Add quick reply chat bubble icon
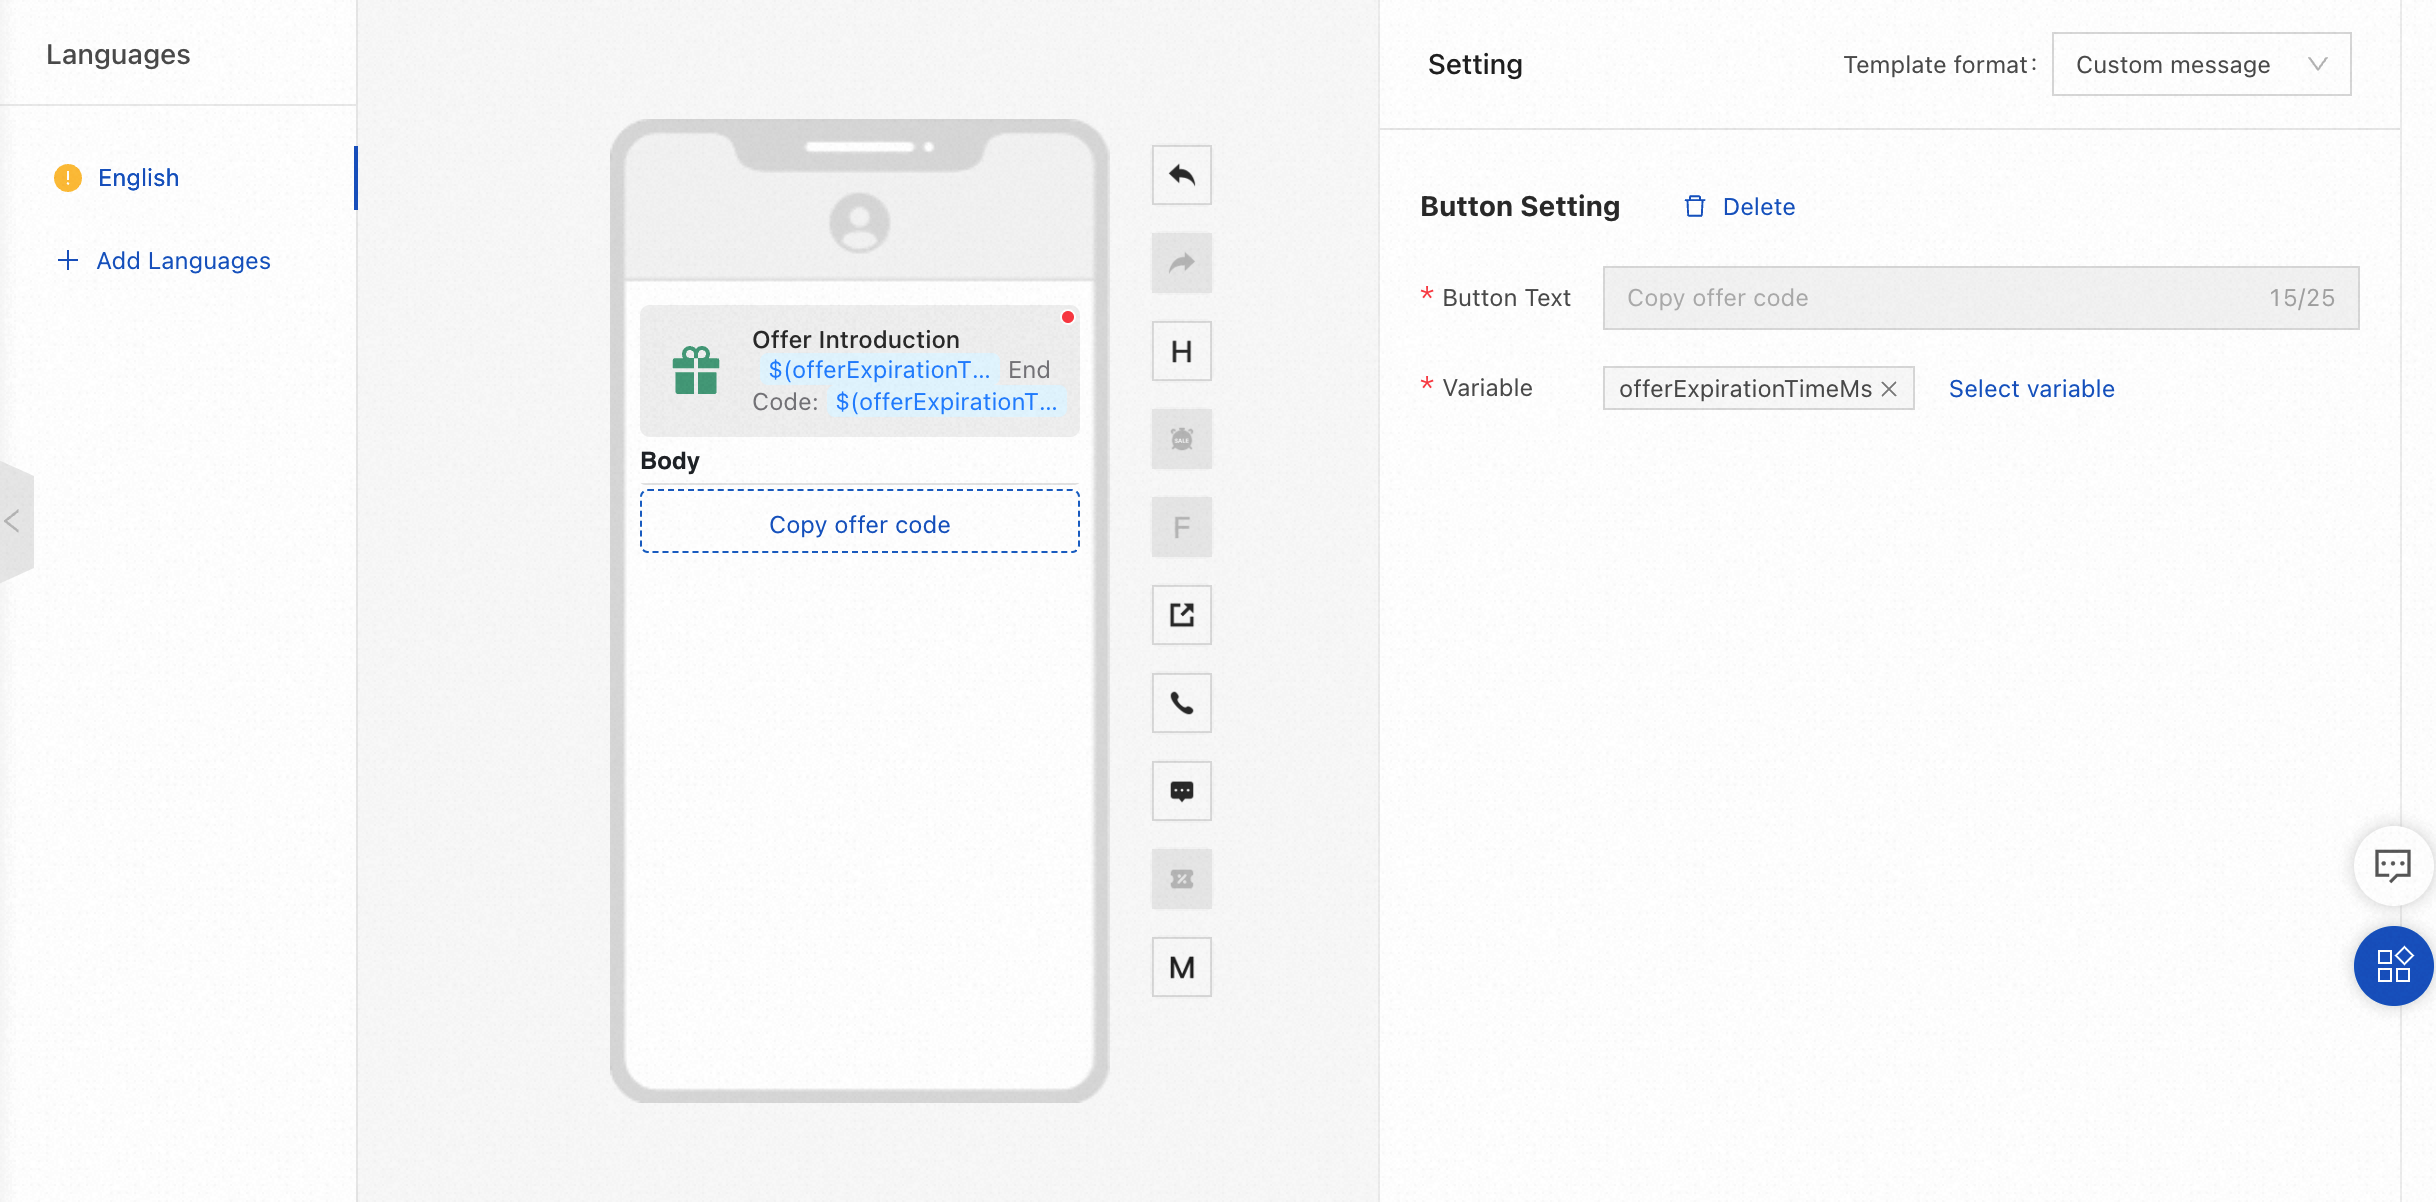The width and height of the screenshot is (2436, 1202). [x=1181, y=791]
